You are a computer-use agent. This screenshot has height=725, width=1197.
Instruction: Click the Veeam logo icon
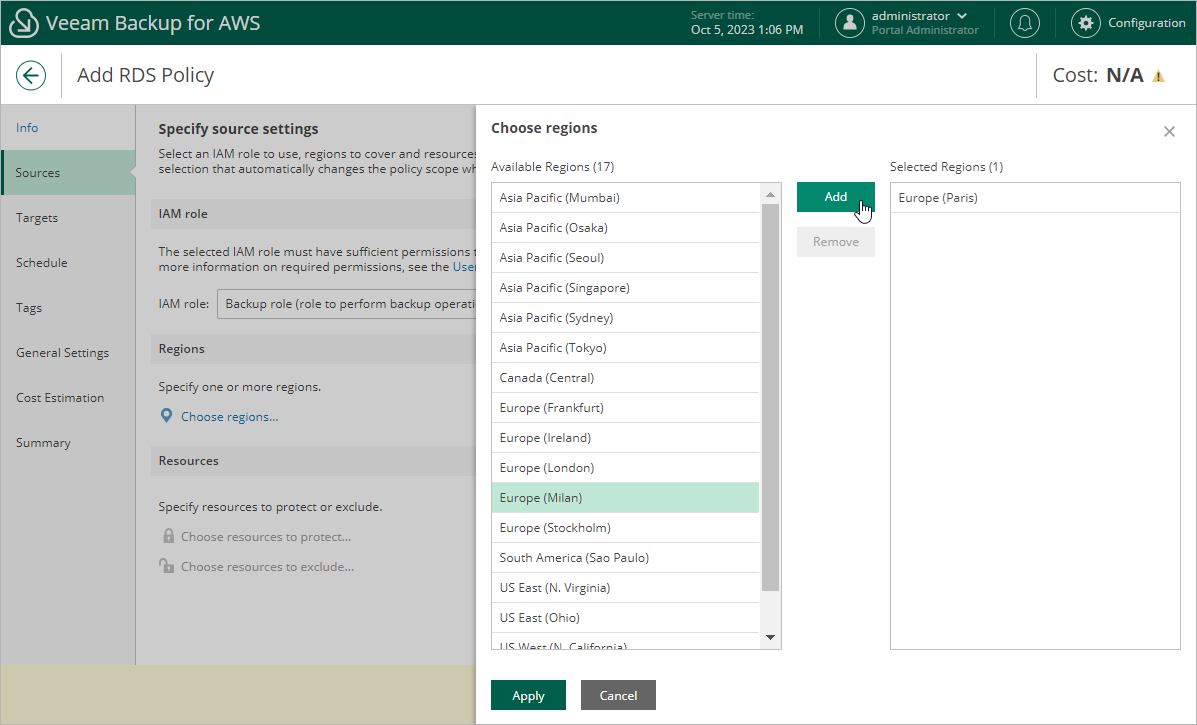24,23
